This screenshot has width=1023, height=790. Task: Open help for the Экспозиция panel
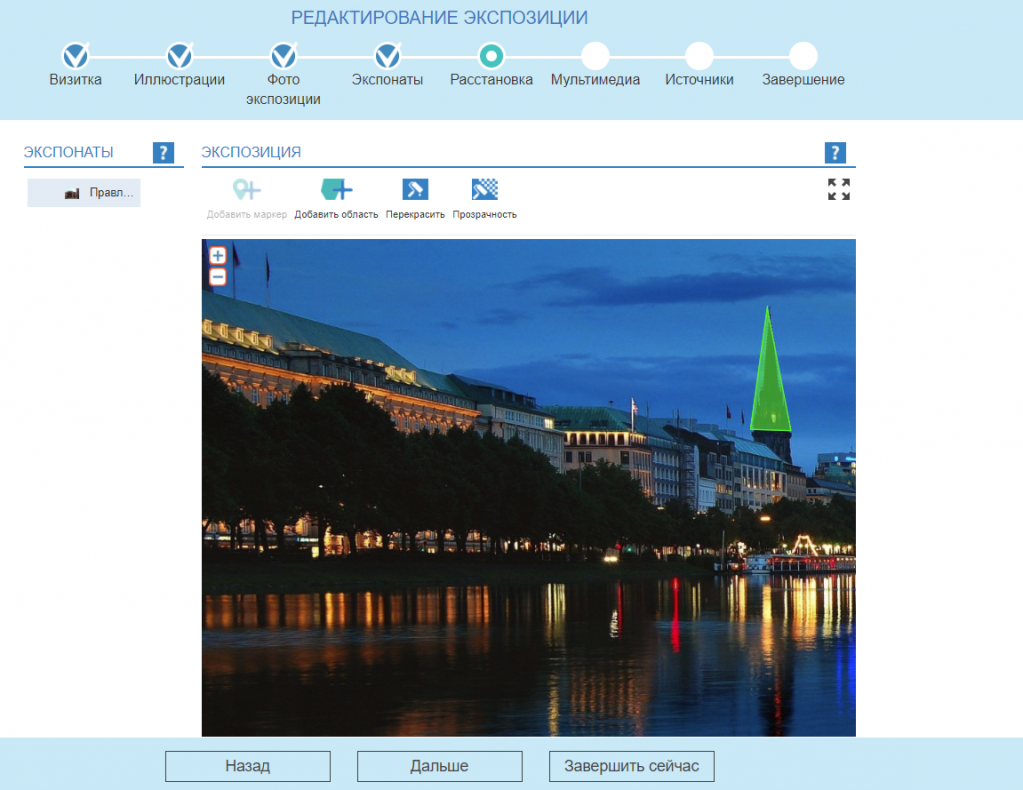click(x=835, y=153)
